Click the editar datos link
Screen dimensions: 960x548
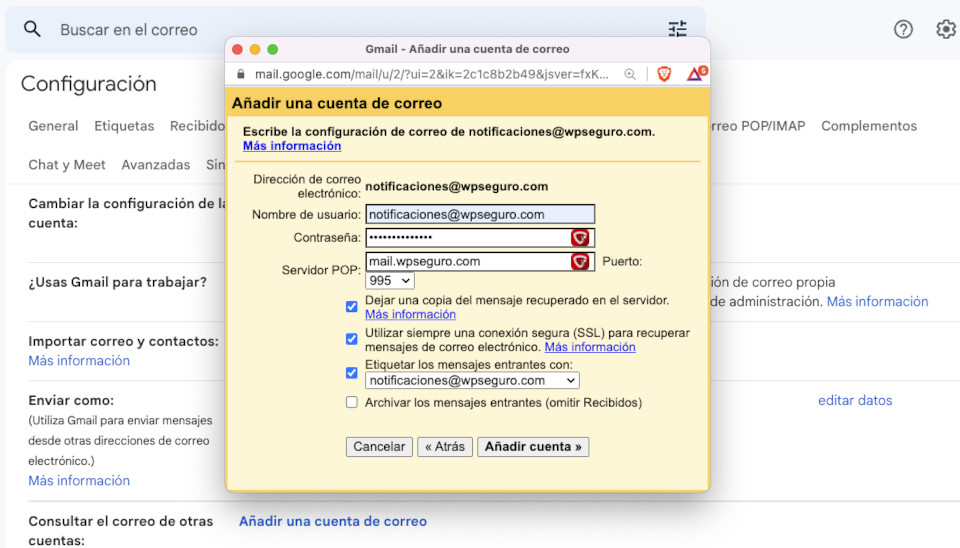point(855,400)
